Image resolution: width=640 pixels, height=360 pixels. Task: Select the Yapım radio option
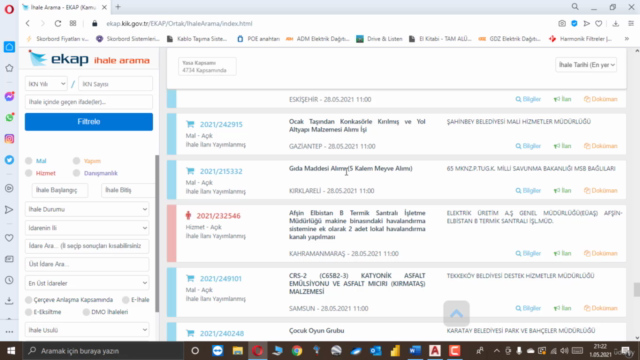click(x=76, y=161)
